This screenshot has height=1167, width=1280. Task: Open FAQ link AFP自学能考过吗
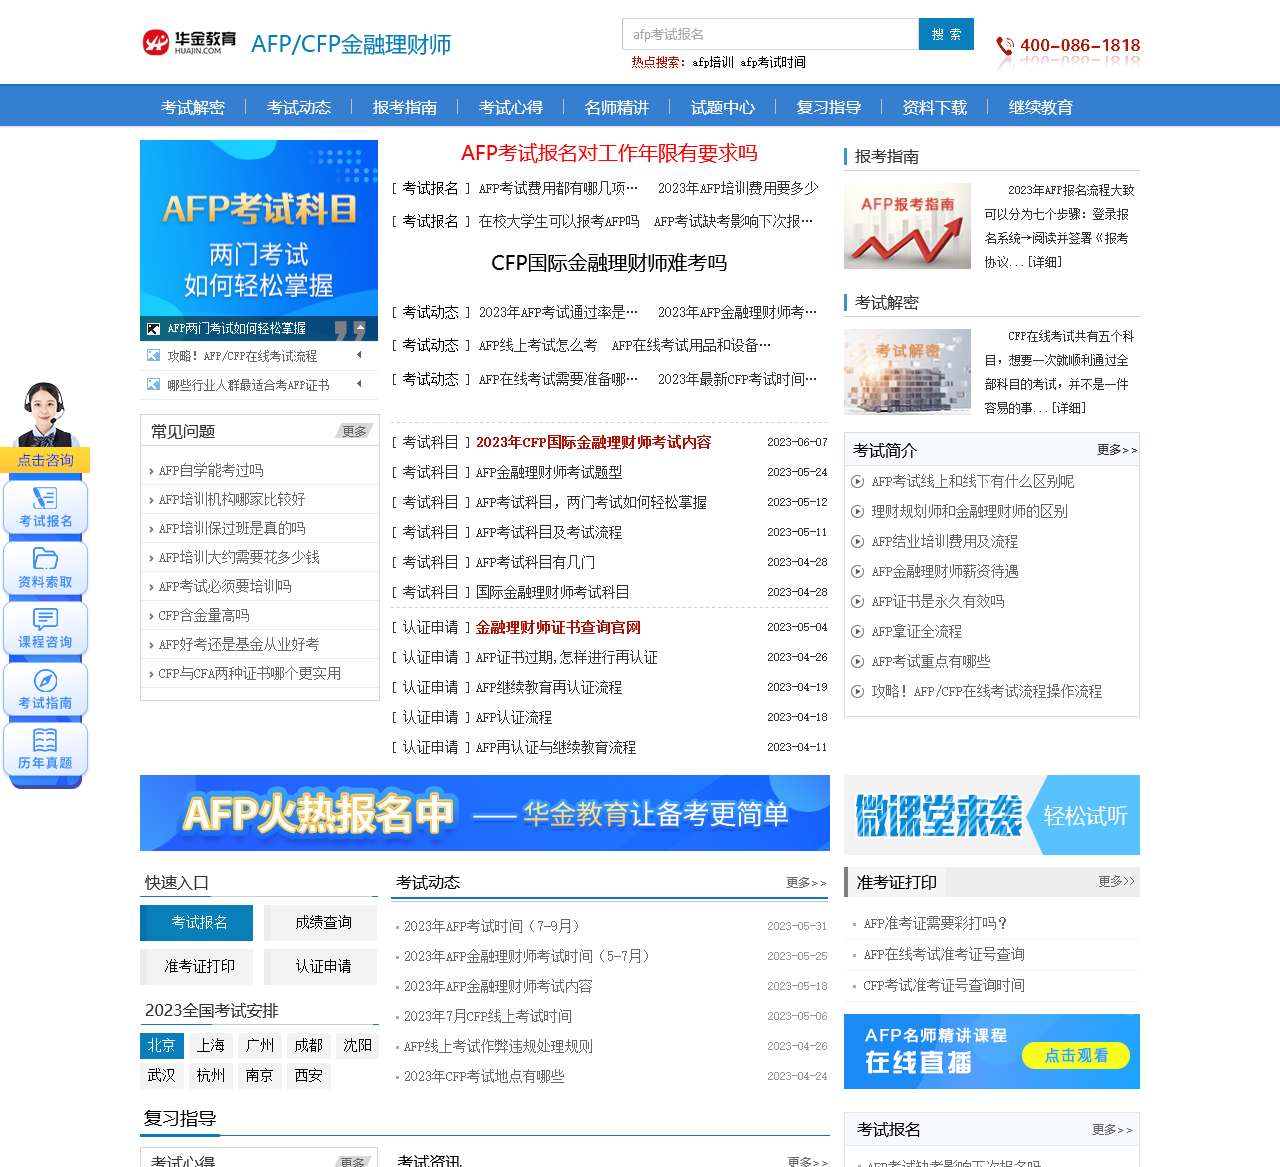click(x=211, y=470)
